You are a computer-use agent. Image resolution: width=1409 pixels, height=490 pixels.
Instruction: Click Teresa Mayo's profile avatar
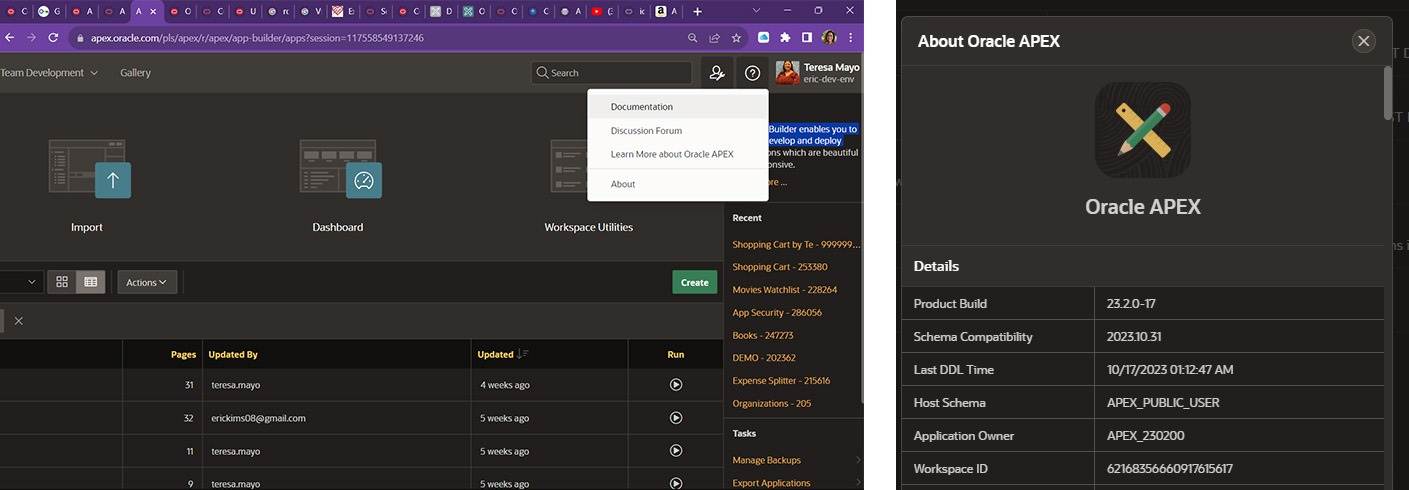coord(787,72)
